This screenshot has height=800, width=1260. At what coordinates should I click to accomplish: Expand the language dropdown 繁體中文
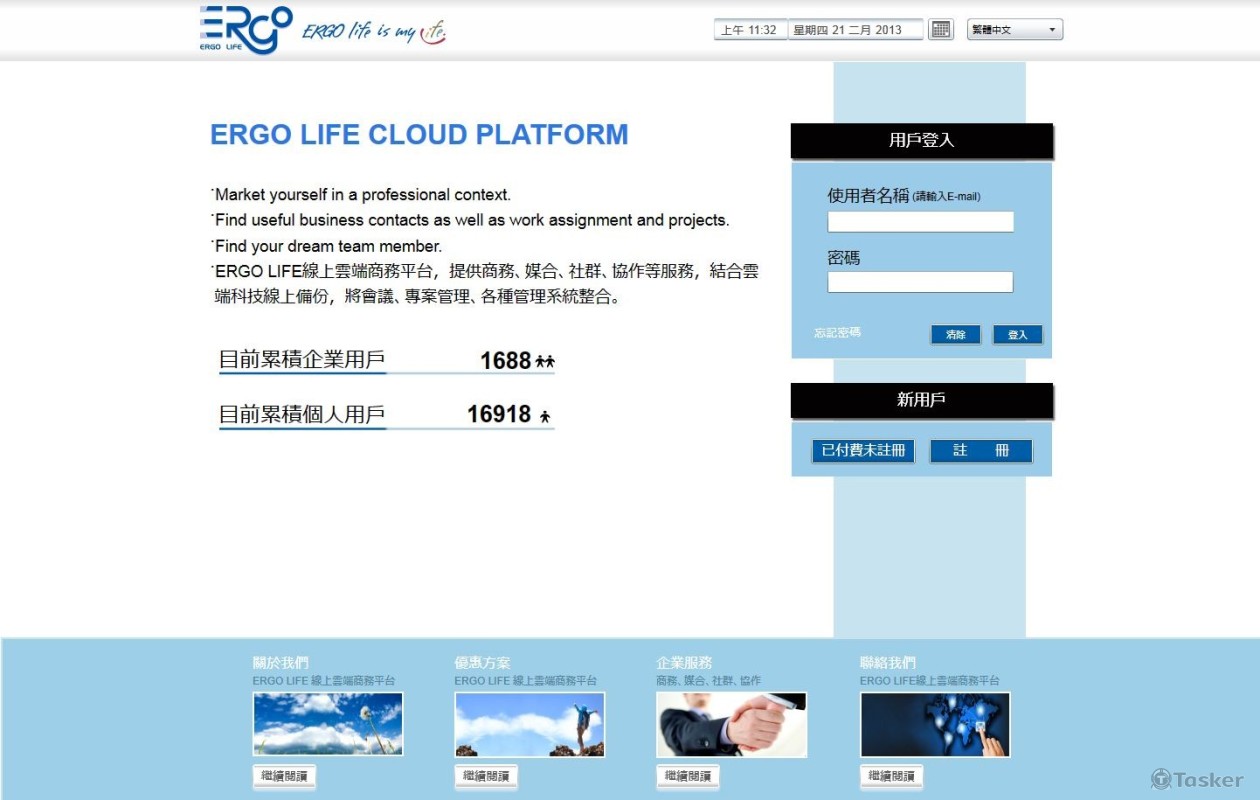tap(1014, 30)
